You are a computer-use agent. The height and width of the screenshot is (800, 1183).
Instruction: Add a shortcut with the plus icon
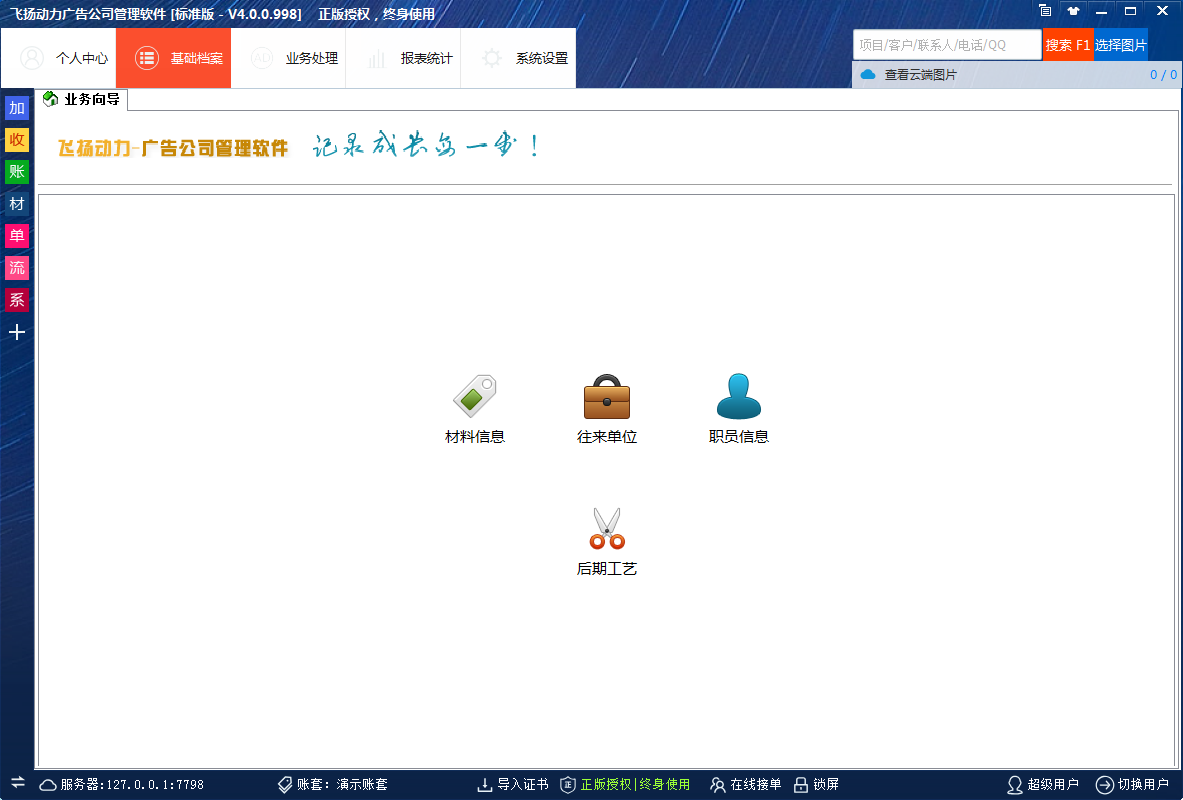coord(17,333)
